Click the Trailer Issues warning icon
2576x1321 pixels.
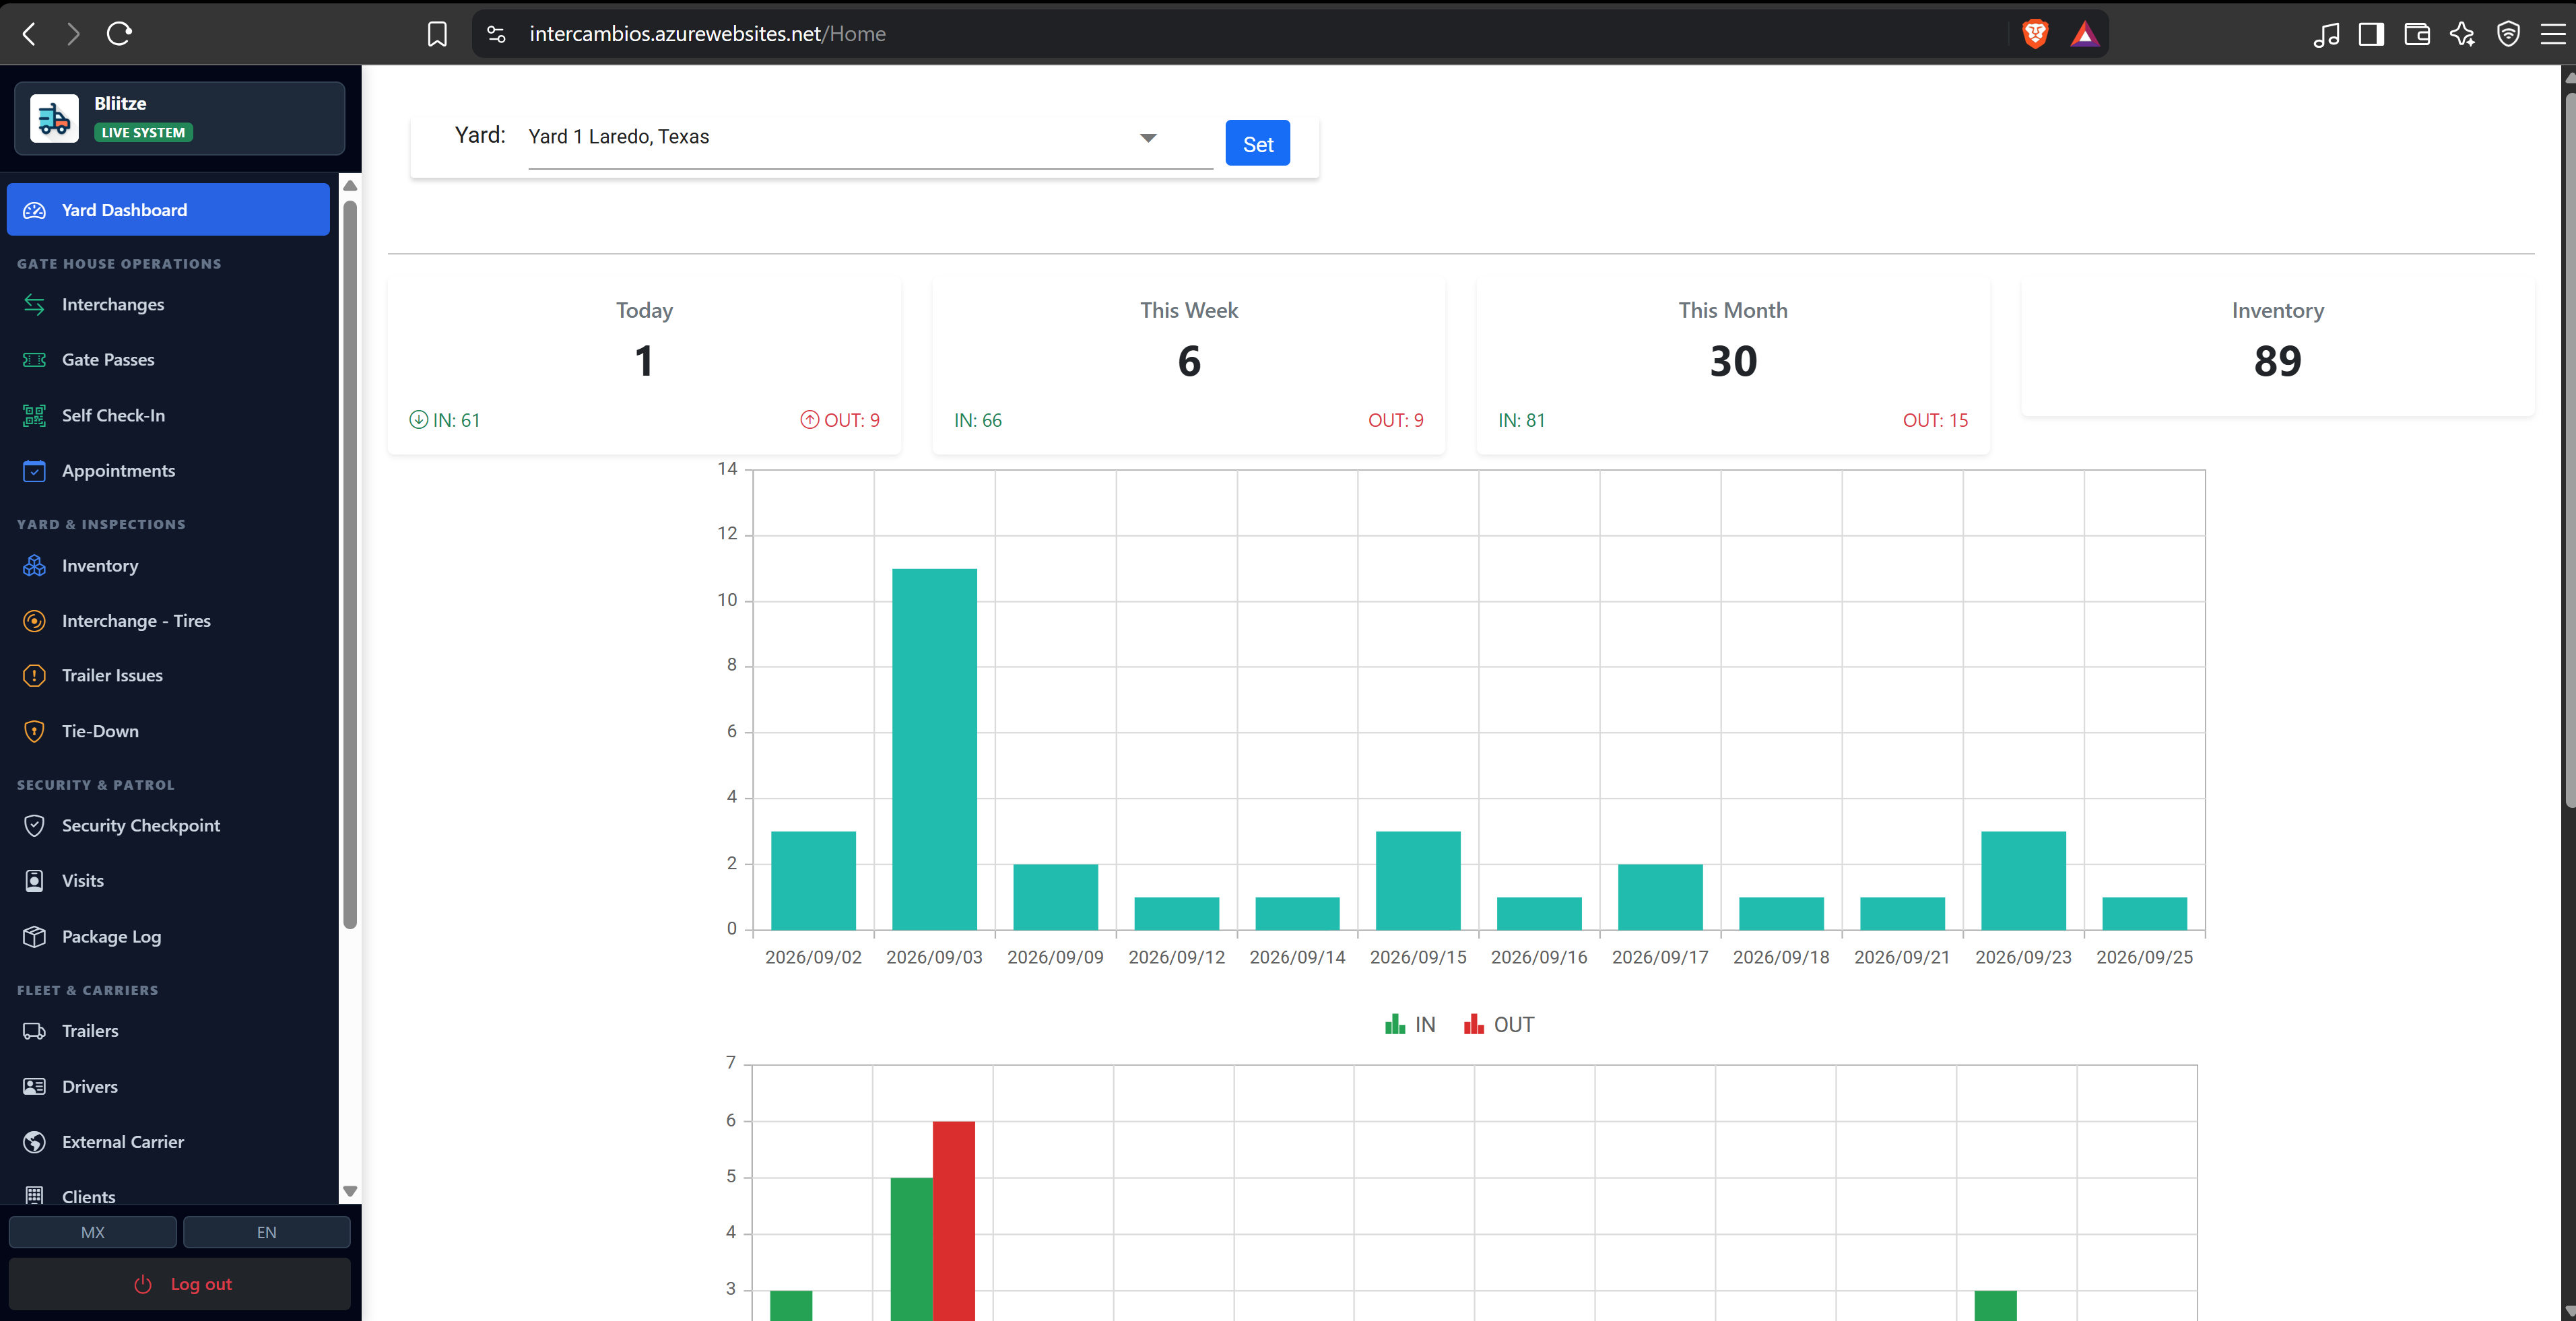34,676
